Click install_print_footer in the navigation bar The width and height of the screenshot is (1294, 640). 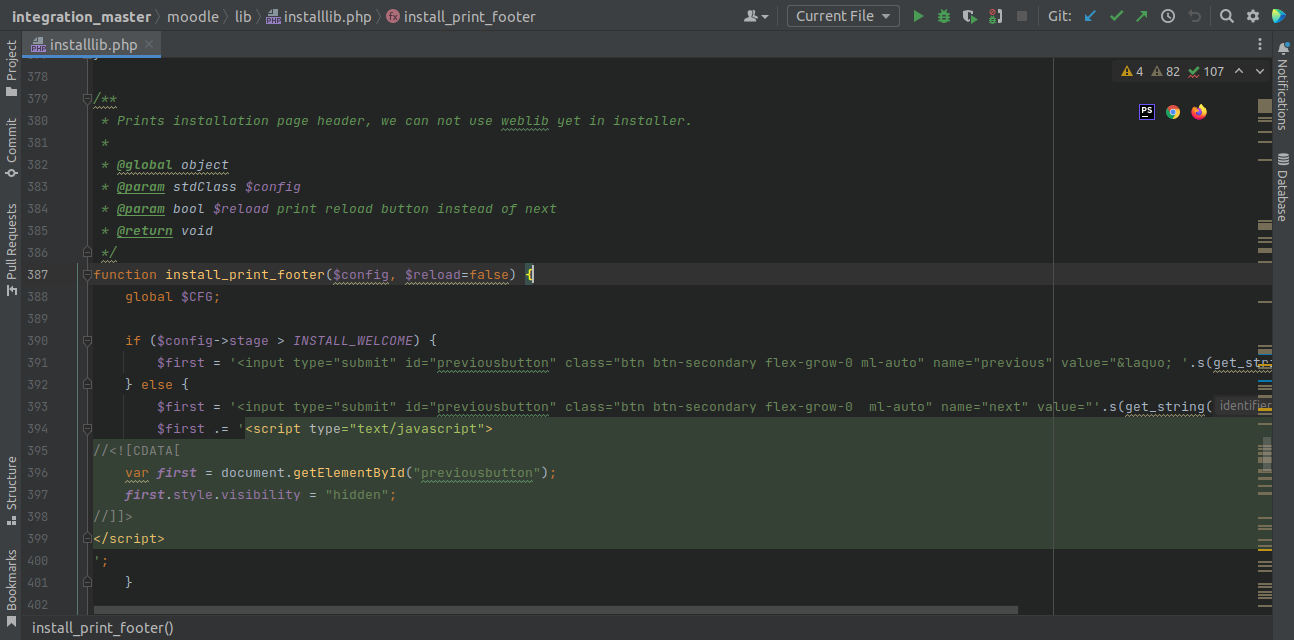pos(460,16)
